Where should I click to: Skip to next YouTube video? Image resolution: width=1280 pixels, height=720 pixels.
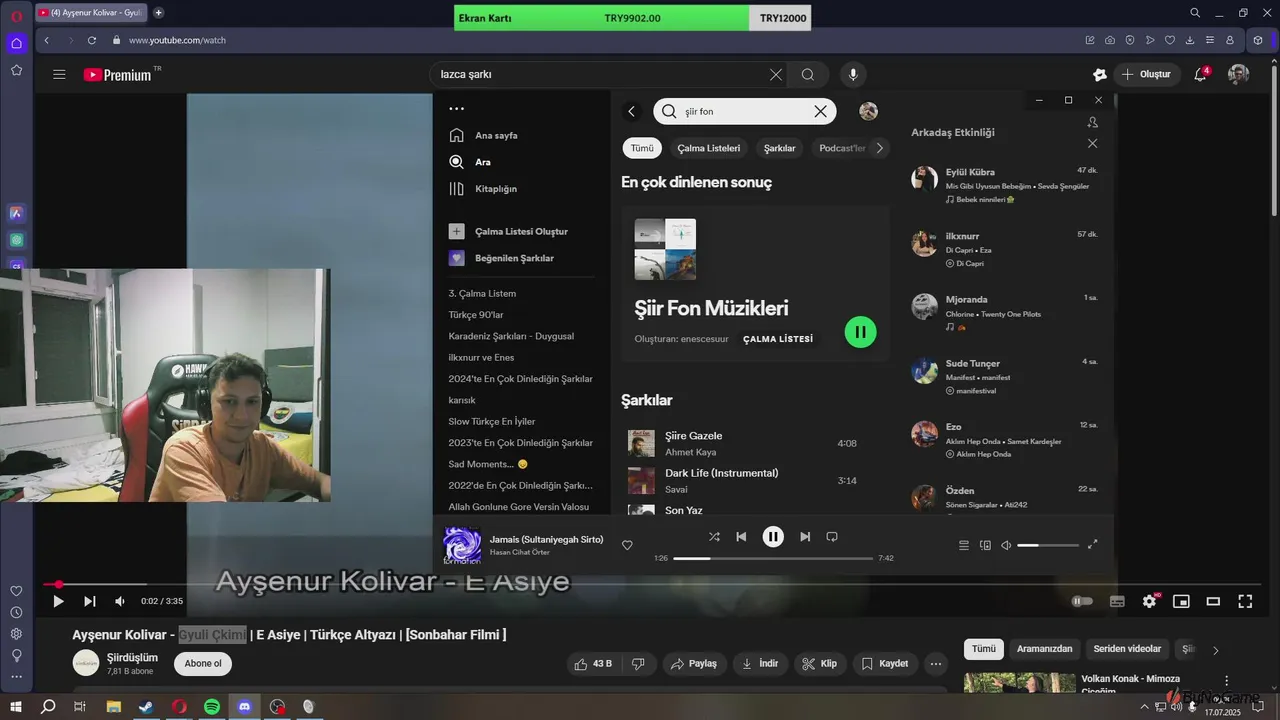[89, 601]
